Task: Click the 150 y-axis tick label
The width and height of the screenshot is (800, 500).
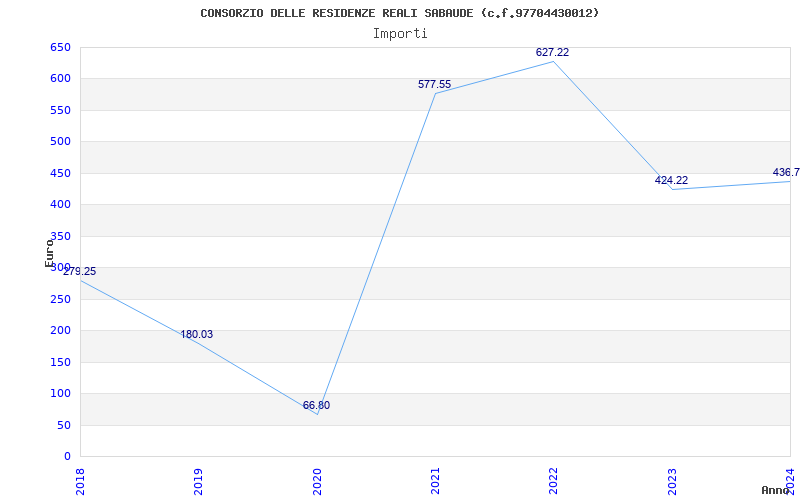Action: click(x=60, y=362)
